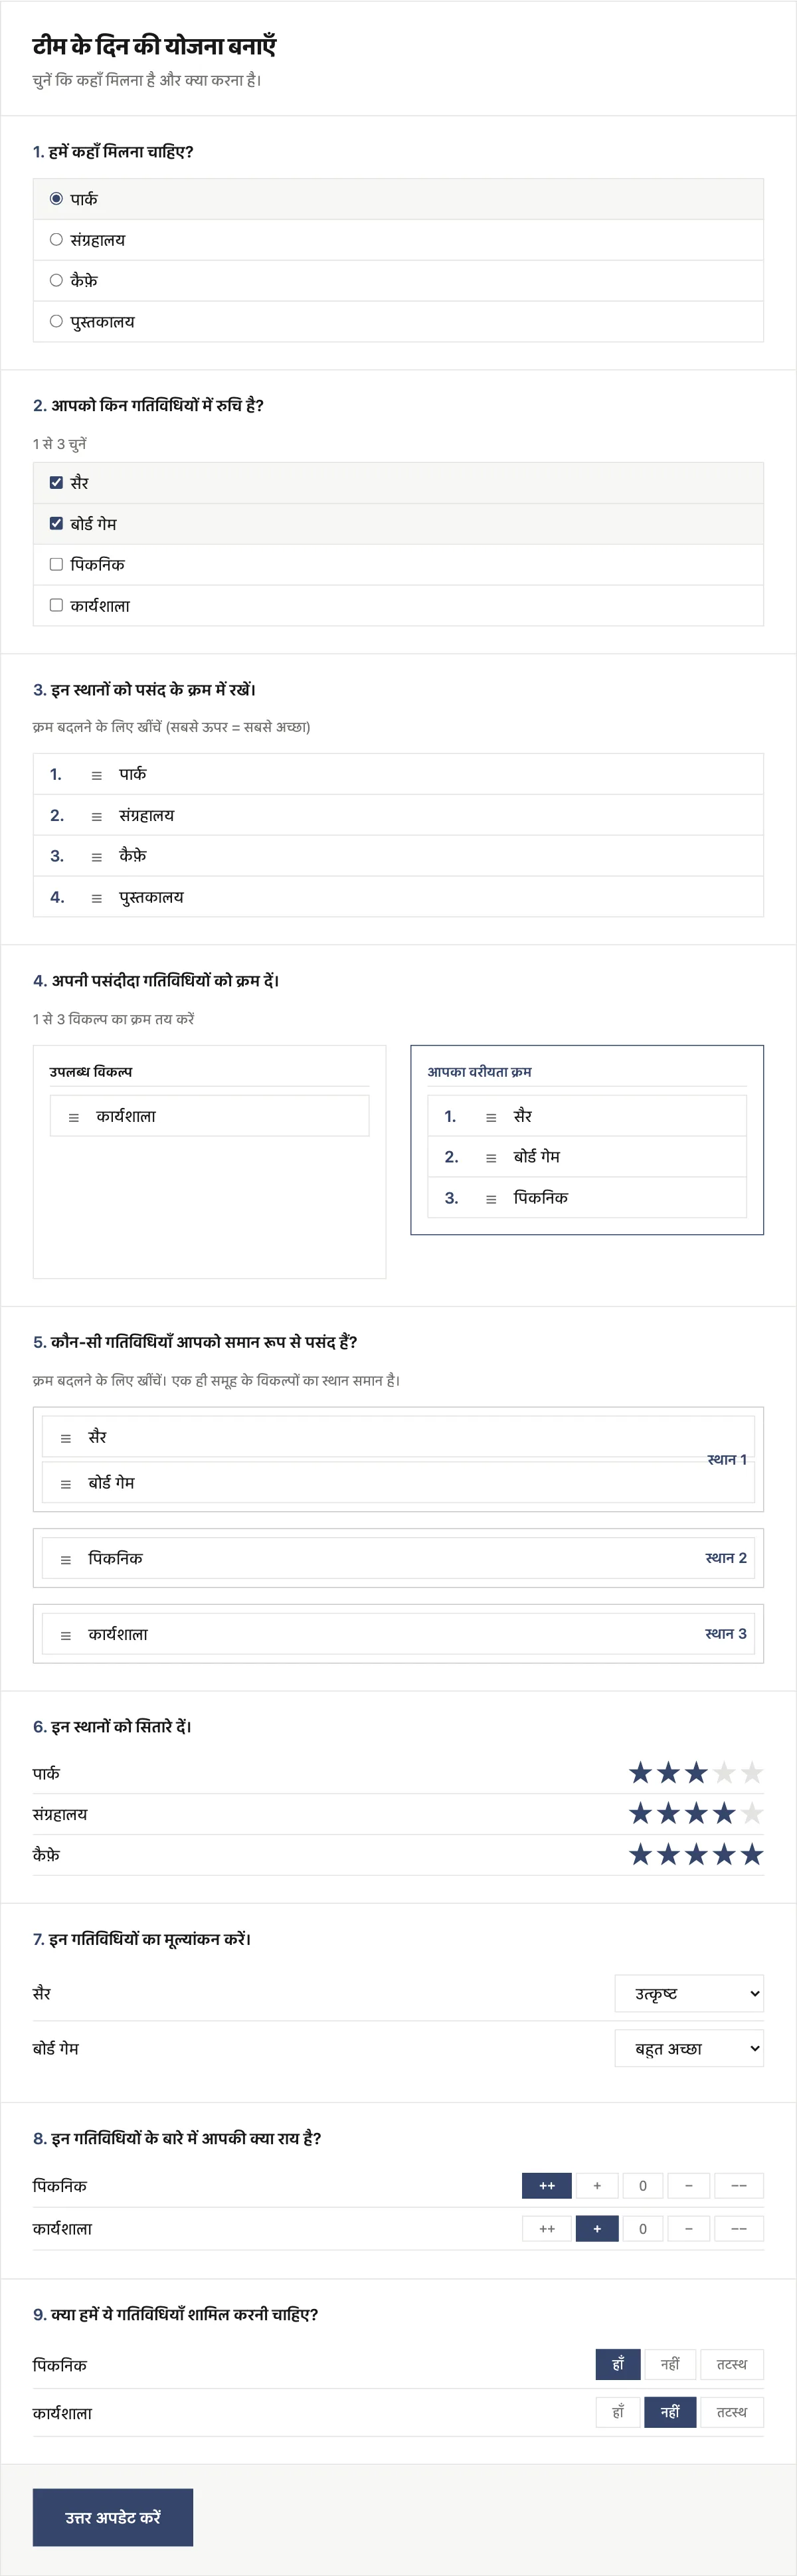Click the drag handle of कार्यशाला in उपलब्ध विकल्प

point(74,1117)
